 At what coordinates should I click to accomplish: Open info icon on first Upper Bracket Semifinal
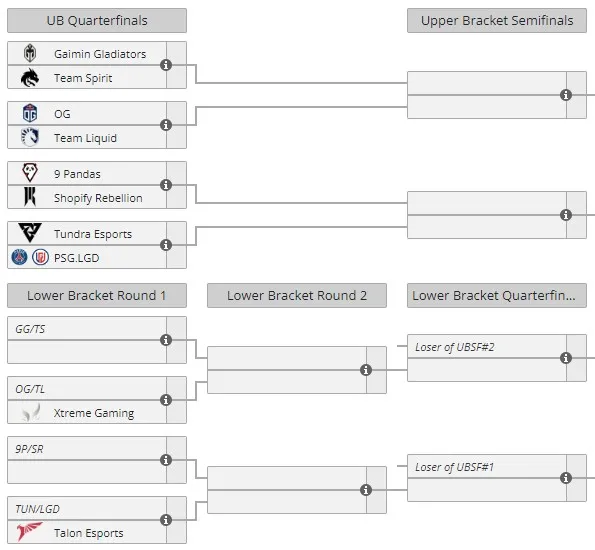(x=566, y=95)
